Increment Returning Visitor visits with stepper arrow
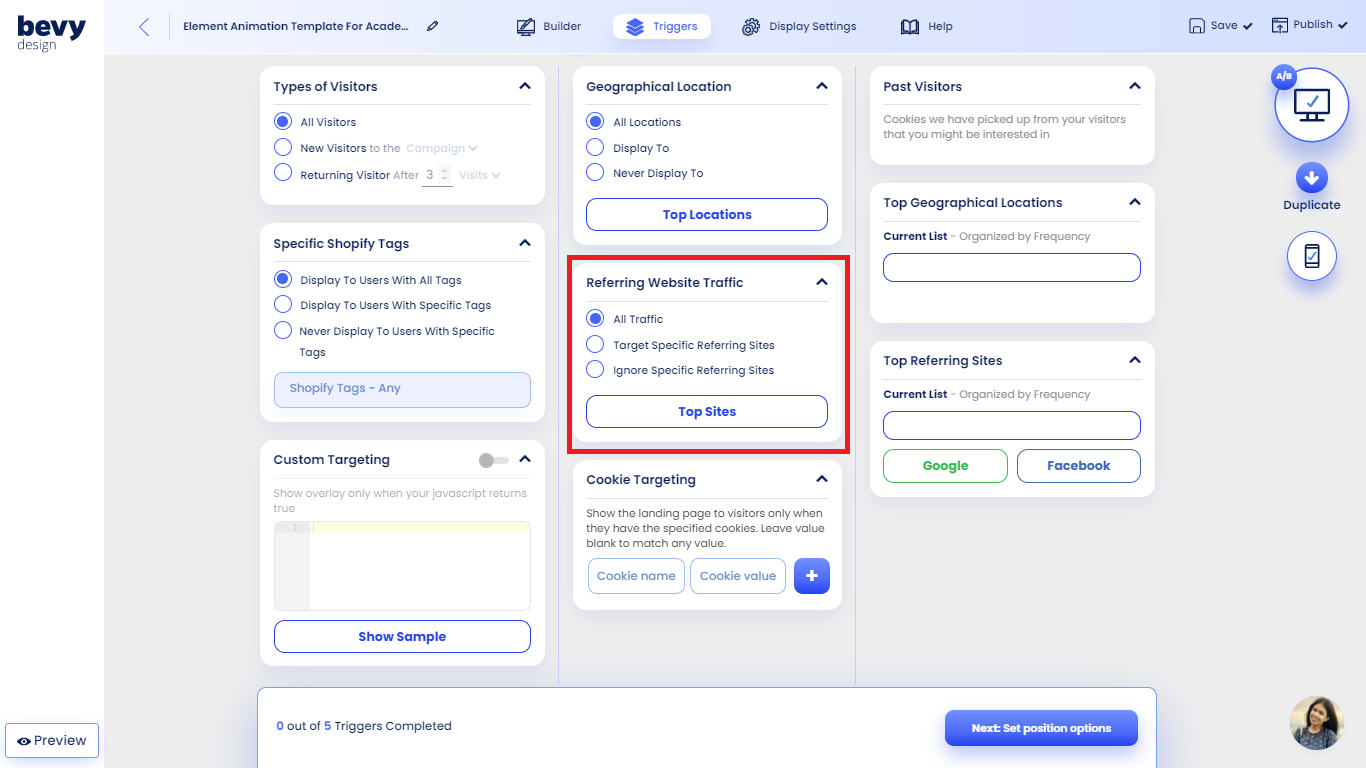Image resolution: width=1366 pixels, height=768 pixels. pyautogui.click(x=445, y=170)
